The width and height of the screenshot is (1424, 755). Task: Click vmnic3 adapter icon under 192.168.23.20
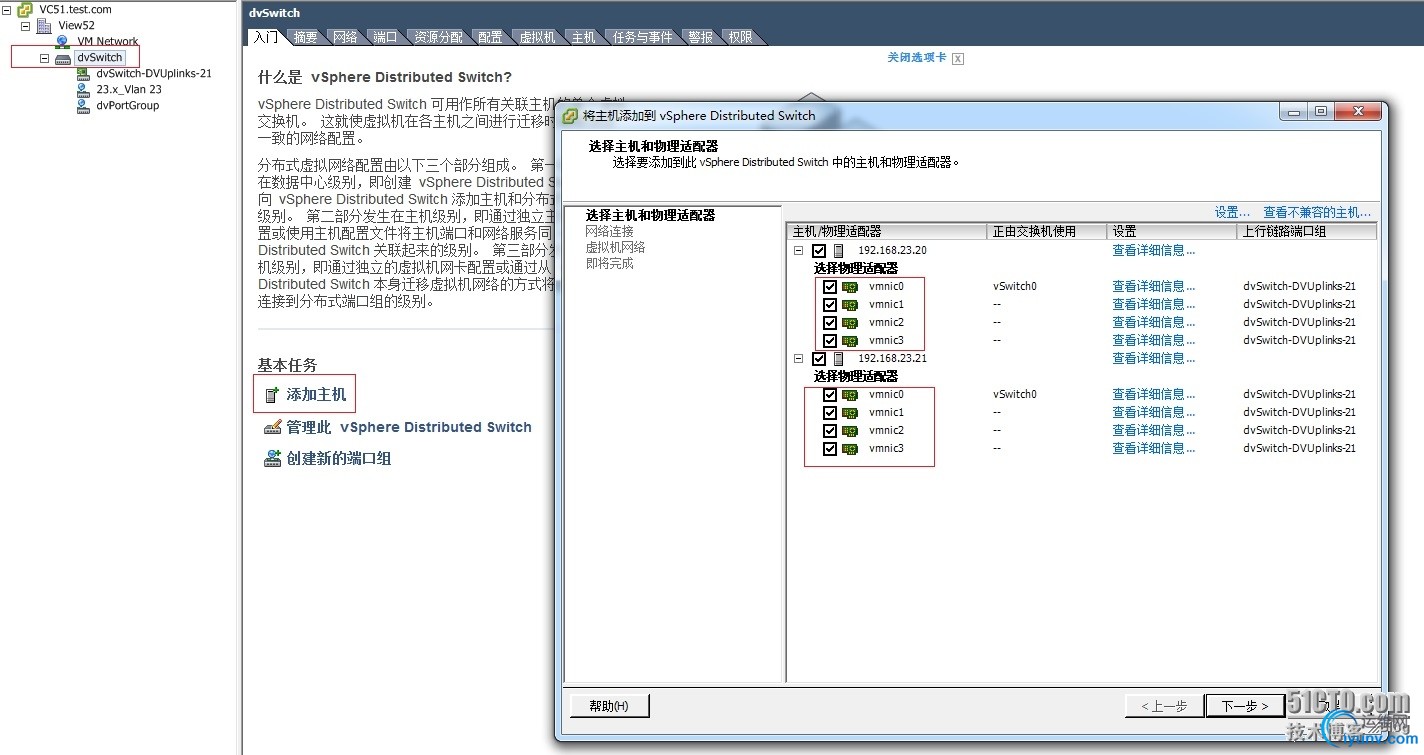pyautogui.click(x=850, y=340)
